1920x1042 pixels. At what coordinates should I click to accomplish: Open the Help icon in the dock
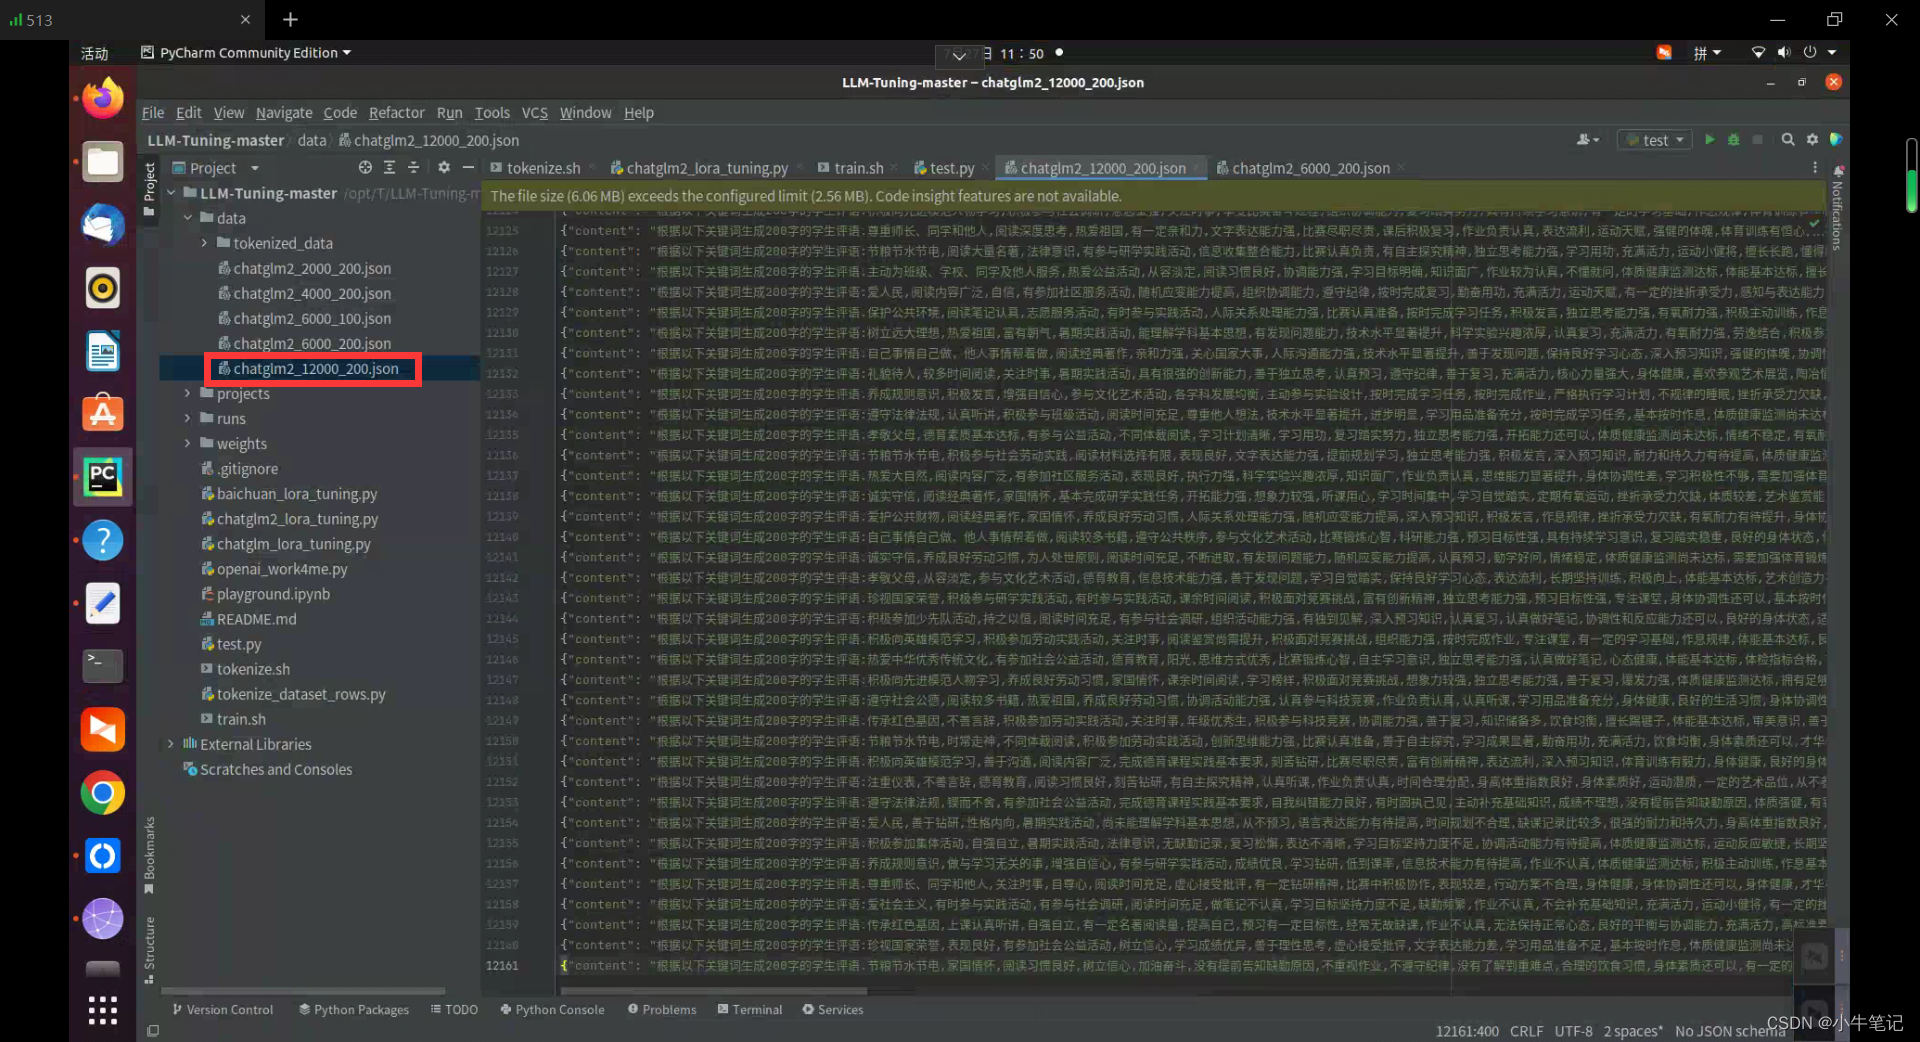click(x=102, y=540)
